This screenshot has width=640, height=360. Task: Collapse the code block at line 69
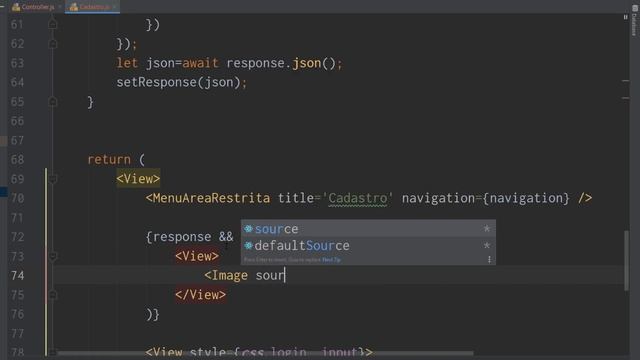pyautogui.click(x=53, y=179)
